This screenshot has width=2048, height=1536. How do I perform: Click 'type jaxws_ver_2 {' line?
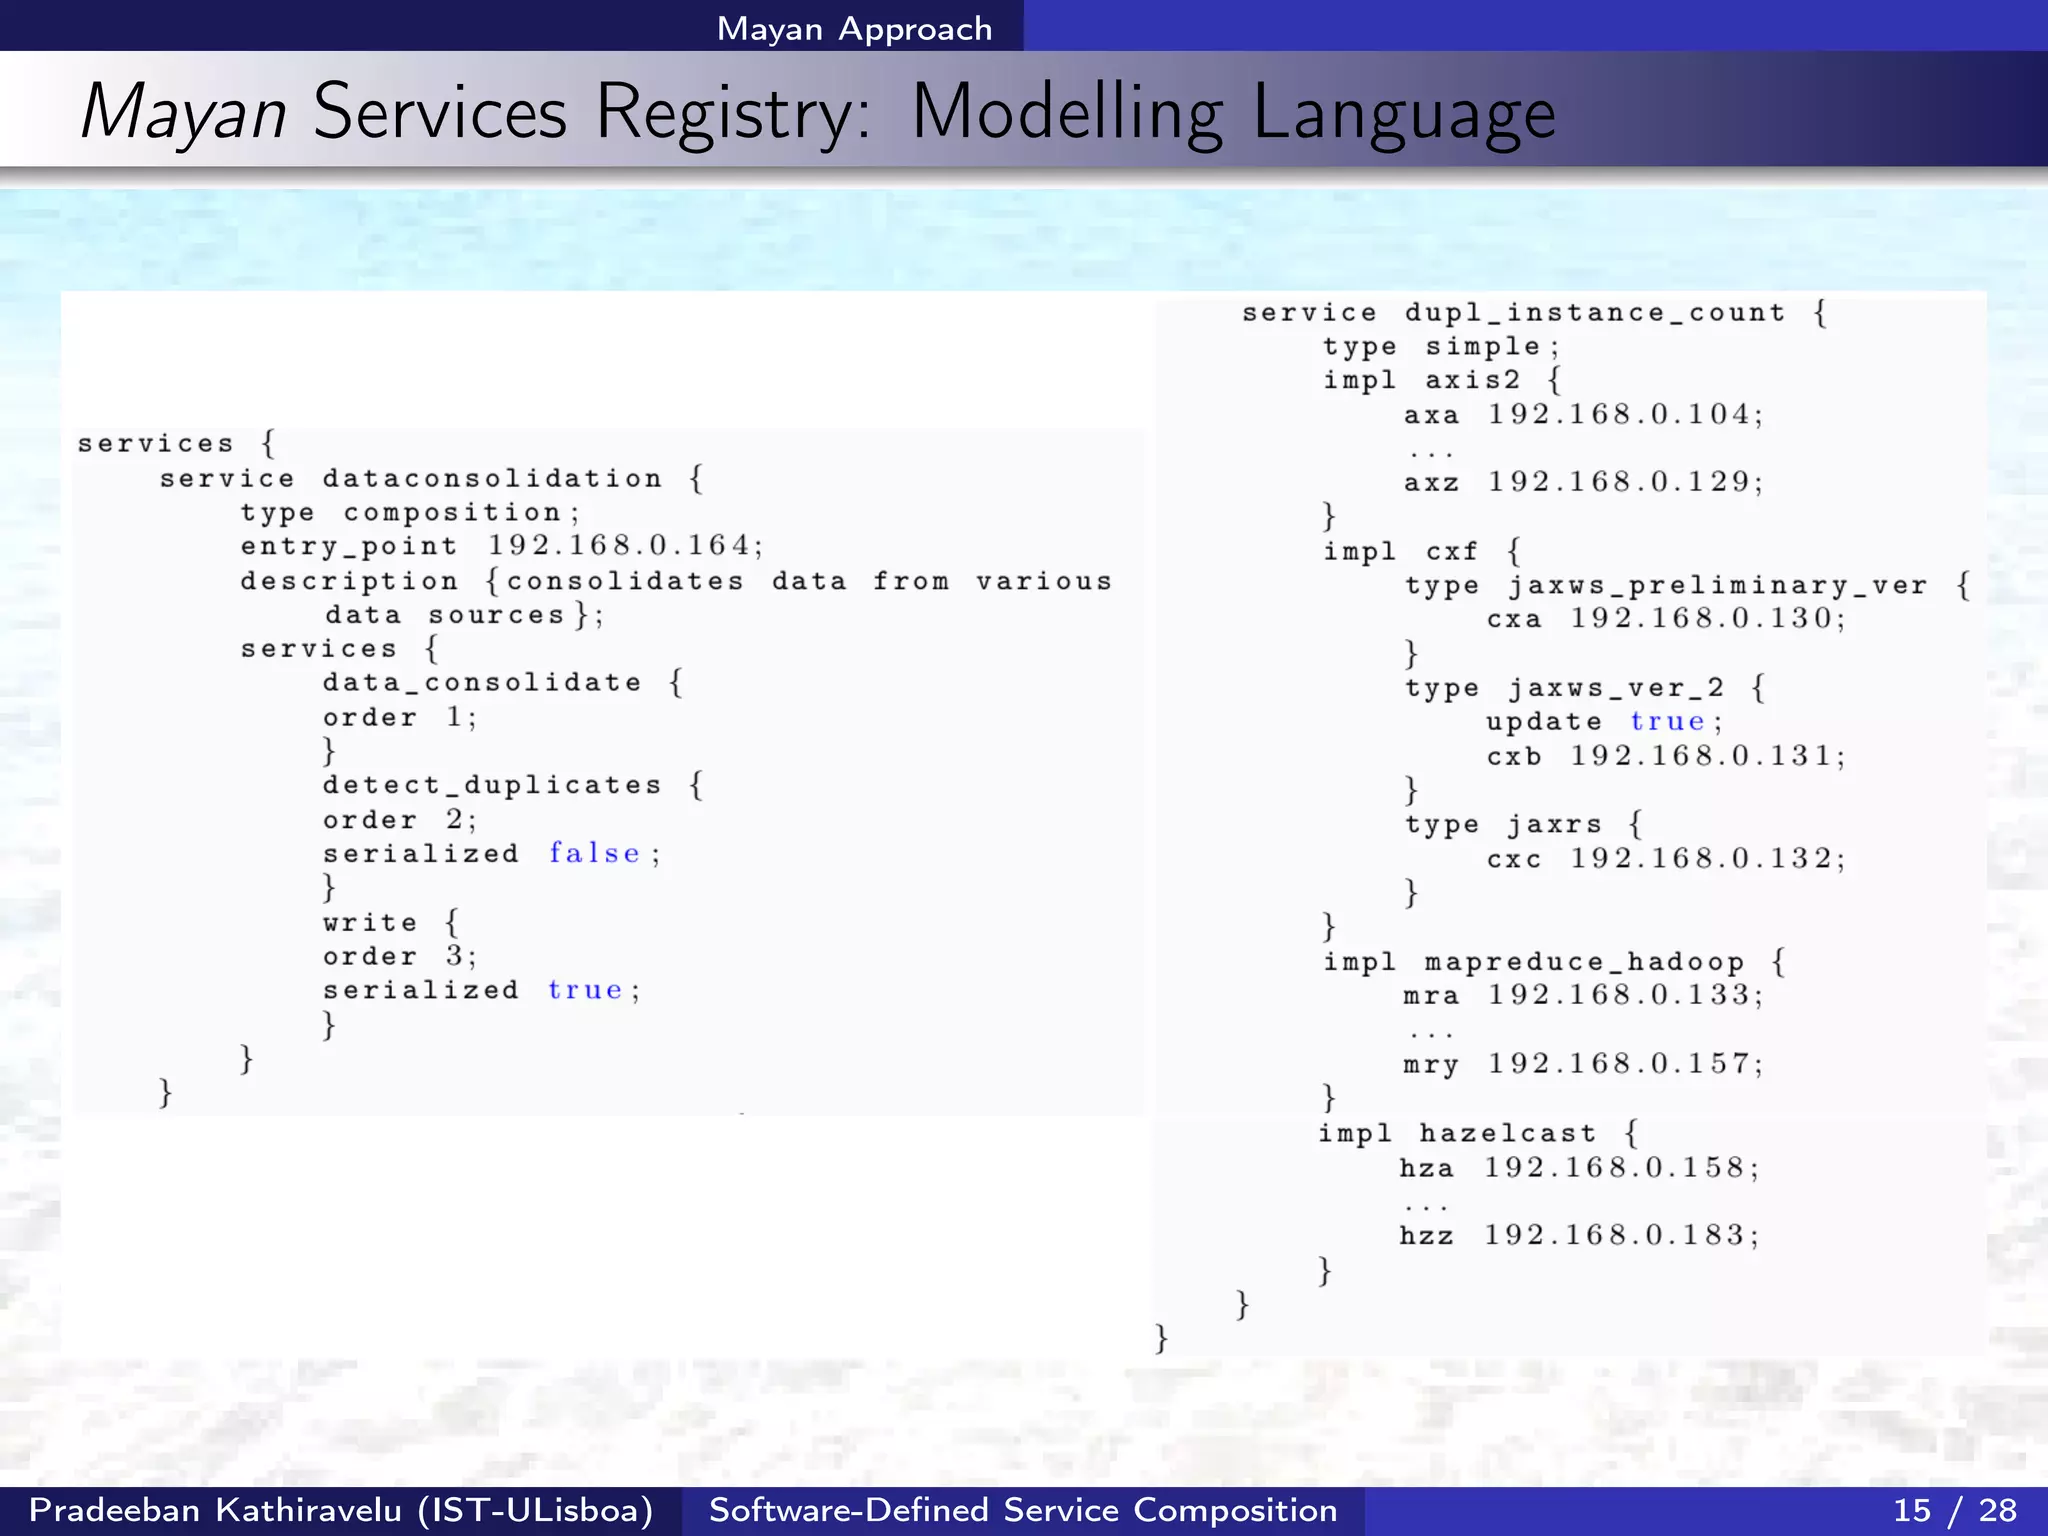click(x=1586, y=689)
